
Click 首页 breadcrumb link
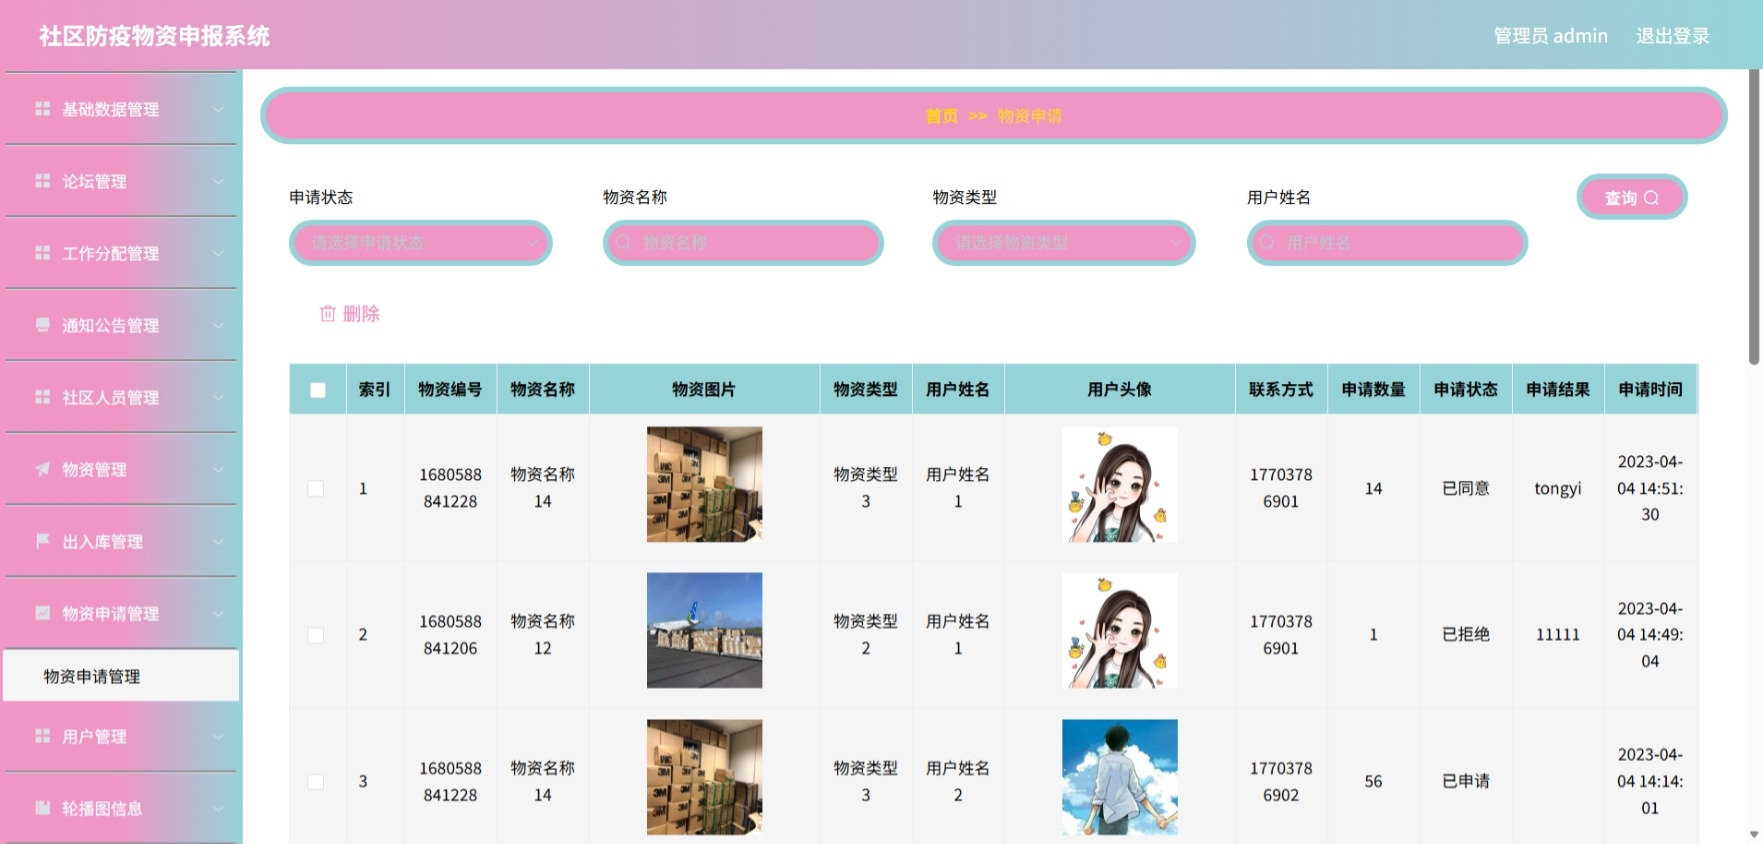[x=941, y=116]
